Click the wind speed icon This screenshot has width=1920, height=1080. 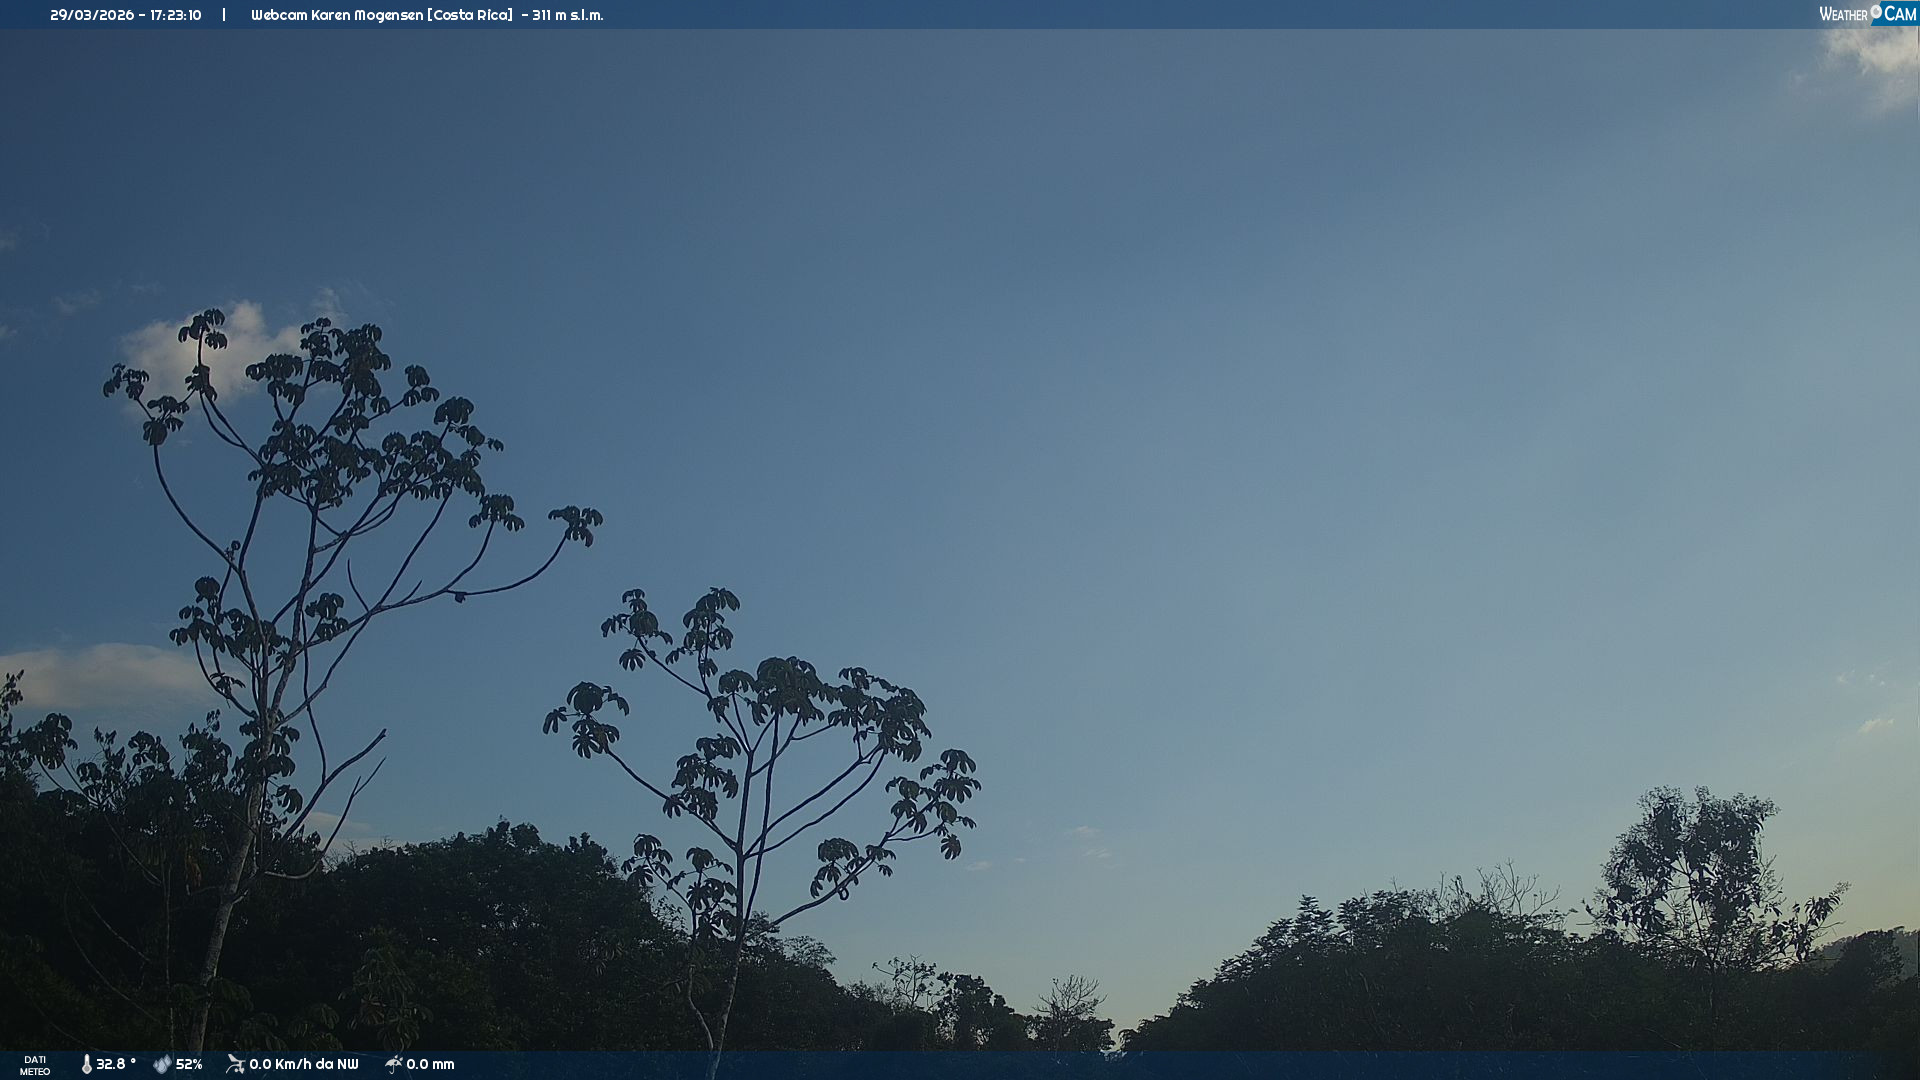[235, 1064]
